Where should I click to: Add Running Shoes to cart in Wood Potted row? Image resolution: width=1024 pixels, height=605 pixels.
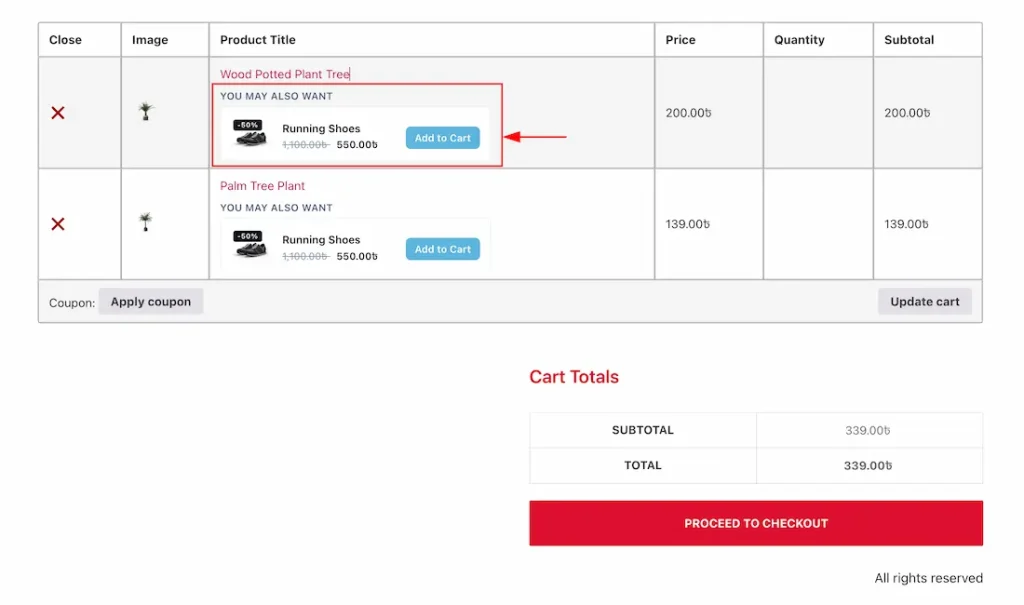443,138
